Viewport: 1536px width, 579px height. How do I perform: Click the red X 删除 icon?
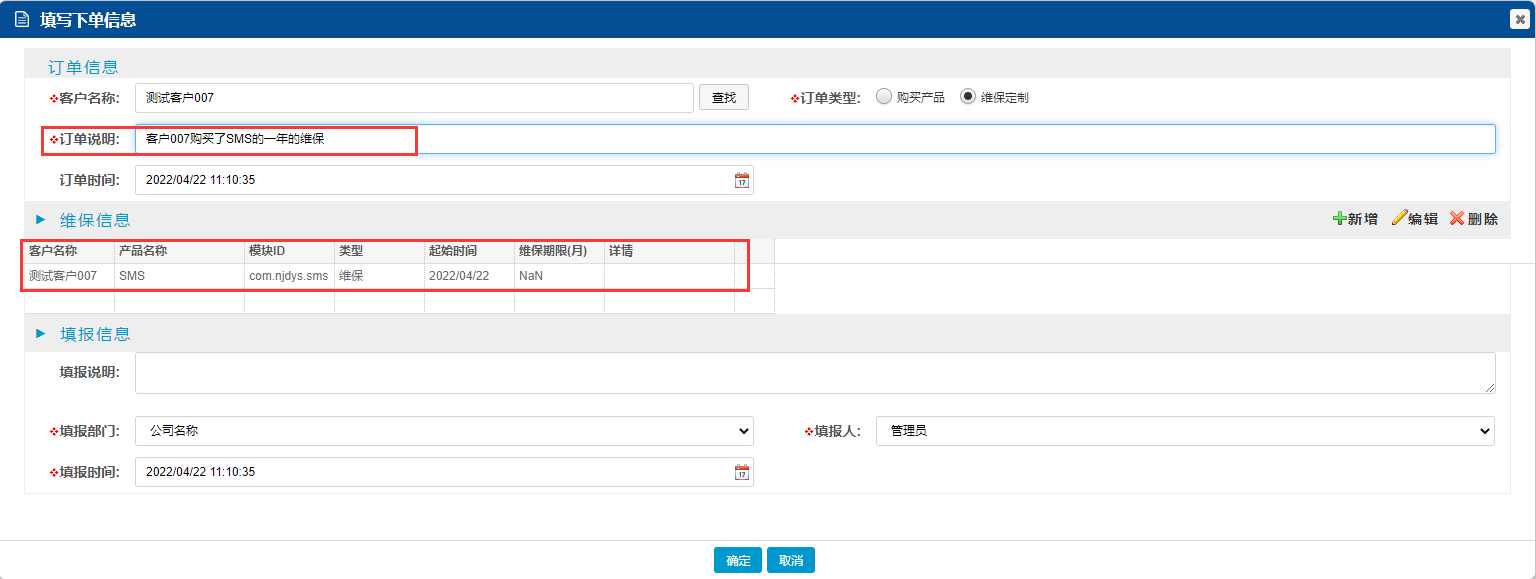[1457, 219]
